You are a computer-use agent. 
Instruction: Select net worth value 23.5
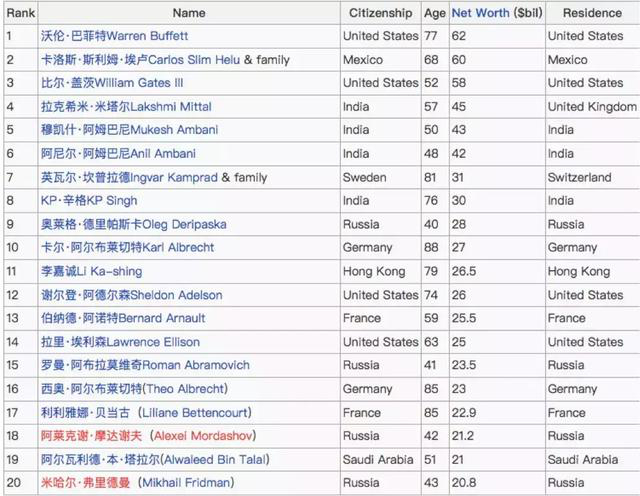464,365
